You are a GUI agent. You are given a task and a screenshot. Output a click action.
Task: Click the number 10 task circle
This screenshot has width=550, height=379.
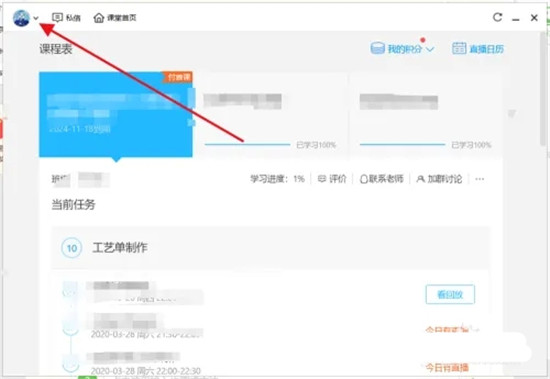(72, 248)
